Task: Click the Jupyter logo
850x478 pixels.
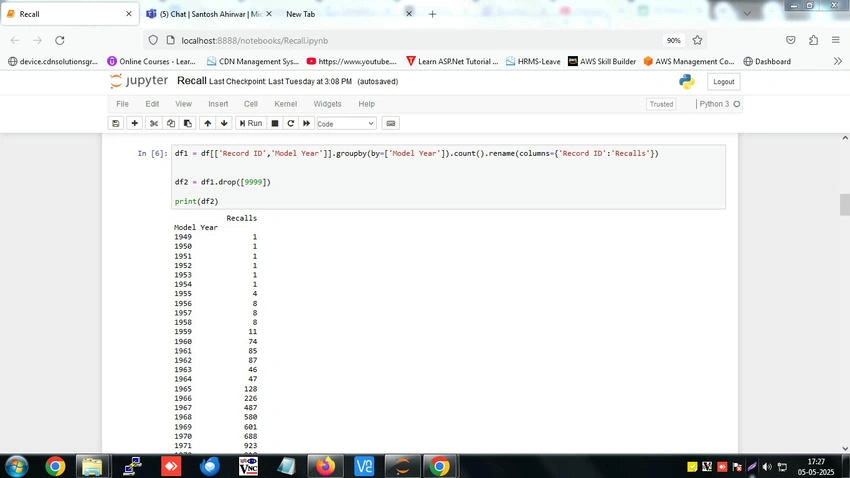Action: [139, 81]
